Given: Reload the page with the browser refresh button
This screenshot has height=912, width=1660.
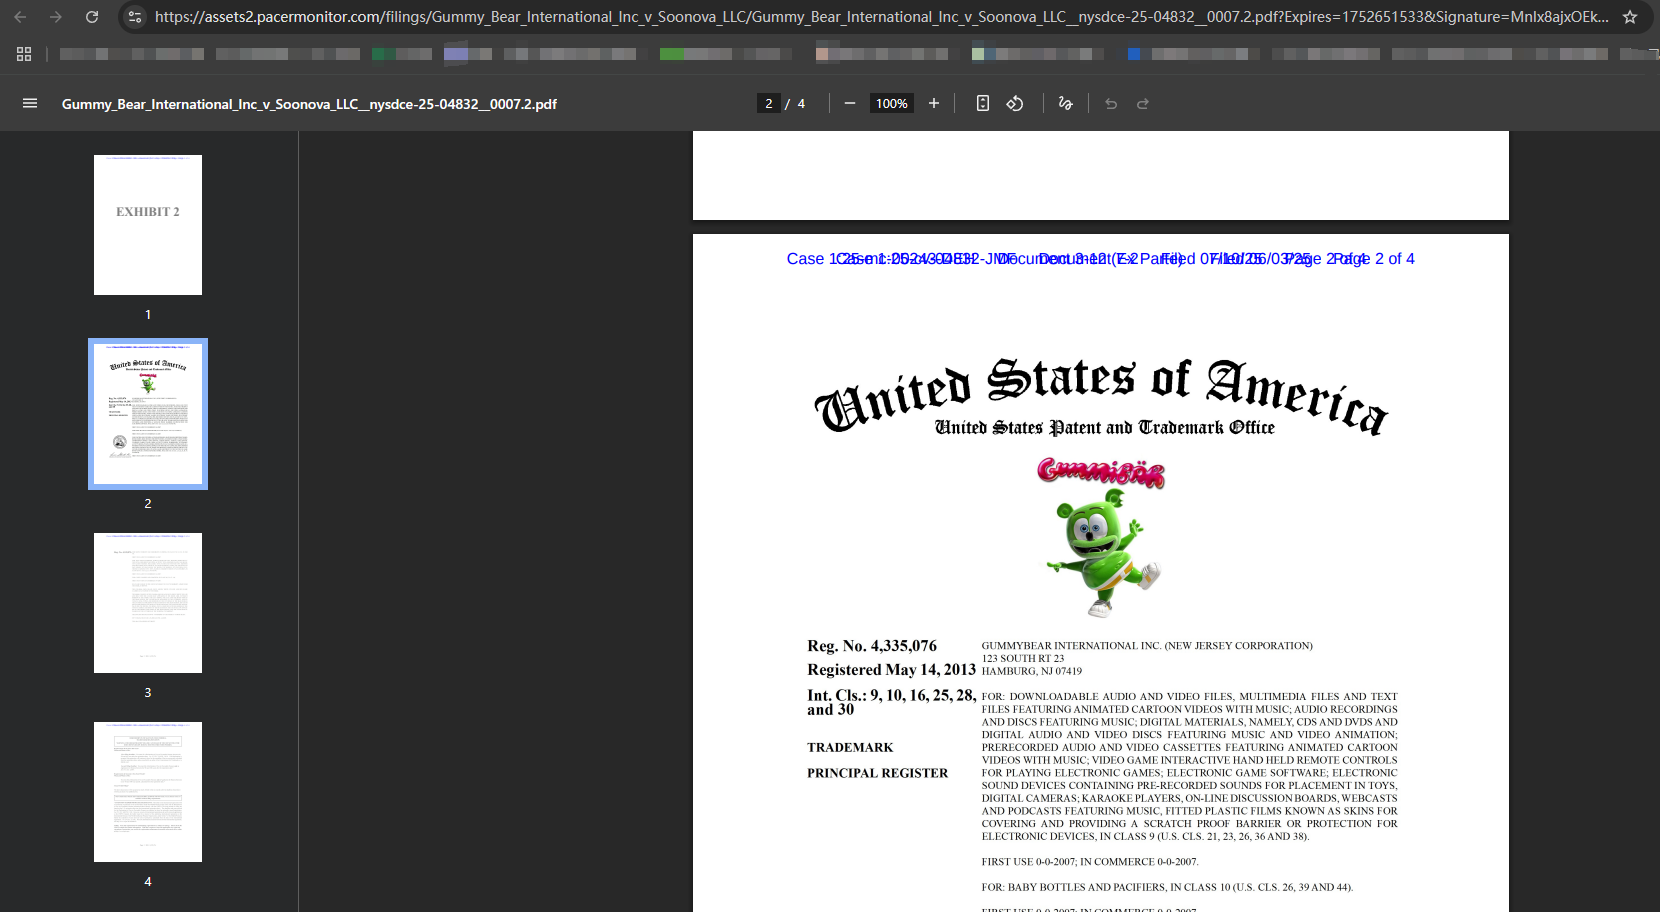Looking at the screenshot, I should coord(92,17).
